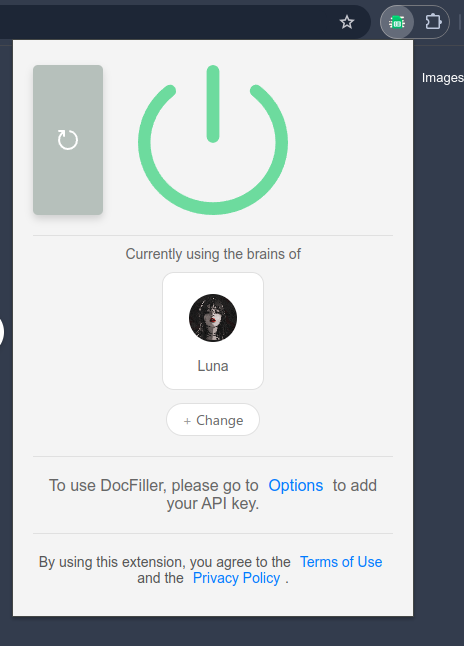Select the white Luna model card
464x646 pixels.
[213, 331]
